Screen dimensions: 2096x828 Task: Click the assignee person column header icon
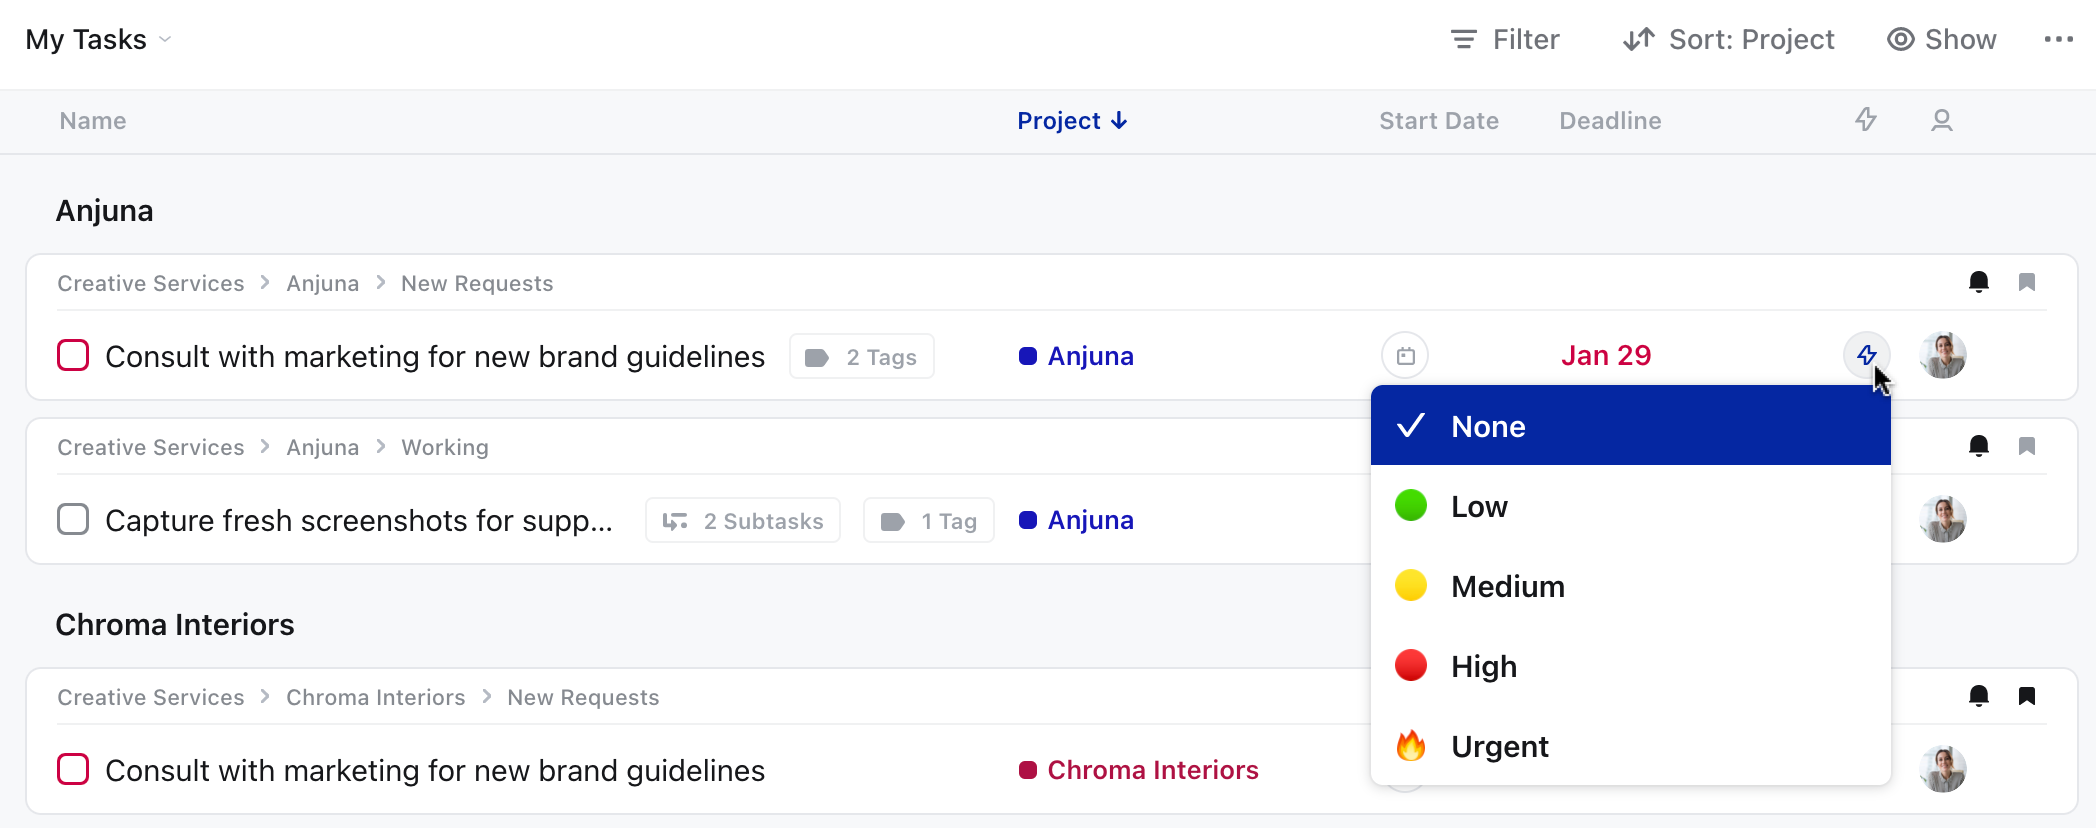(x=1942, y=120)
